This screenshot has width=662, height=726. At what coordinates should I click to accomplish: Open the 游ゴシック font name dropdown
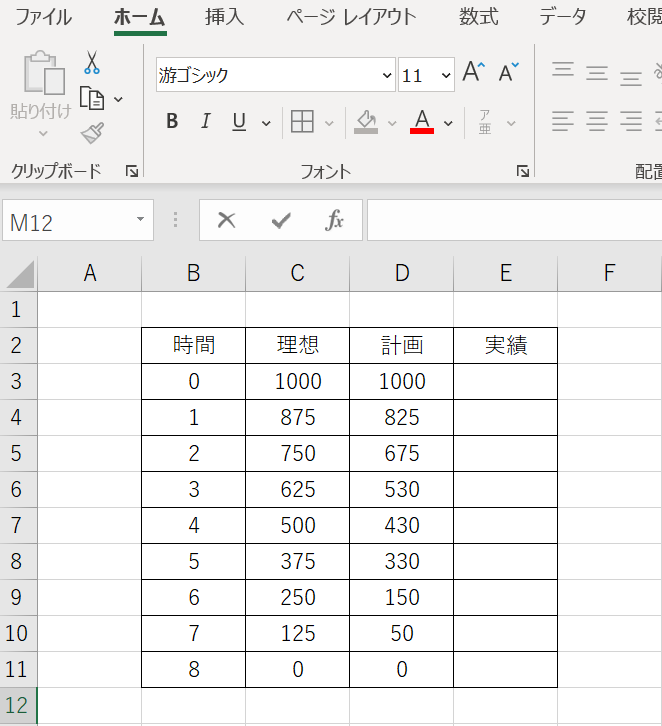[x=387, y=75]
